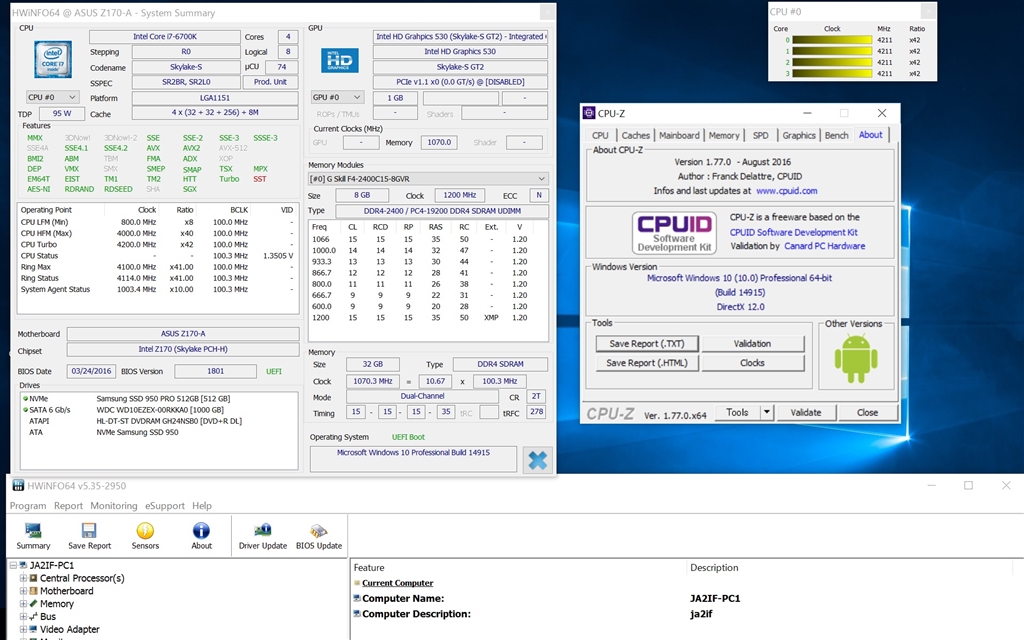This screenshot has width=1024, height=640.
Task: Open the CPU #0 selector dropdown
Action: coord(53,97)
